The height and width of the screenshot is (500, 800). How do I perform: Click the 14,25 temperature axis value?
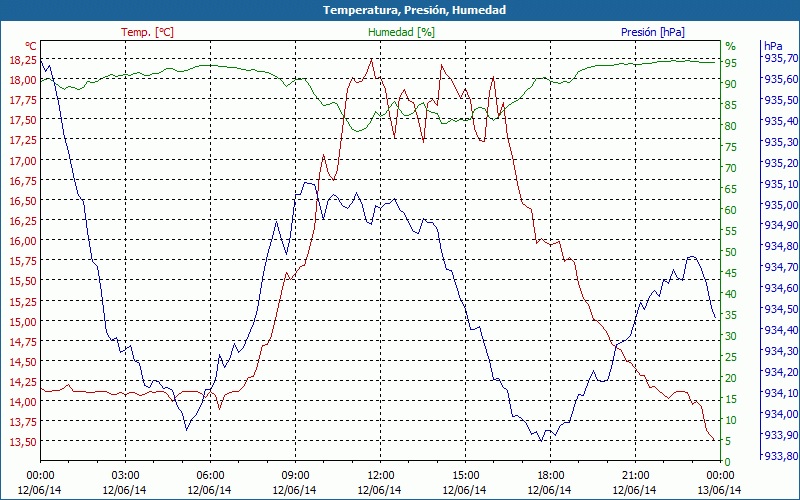point(23,382)
